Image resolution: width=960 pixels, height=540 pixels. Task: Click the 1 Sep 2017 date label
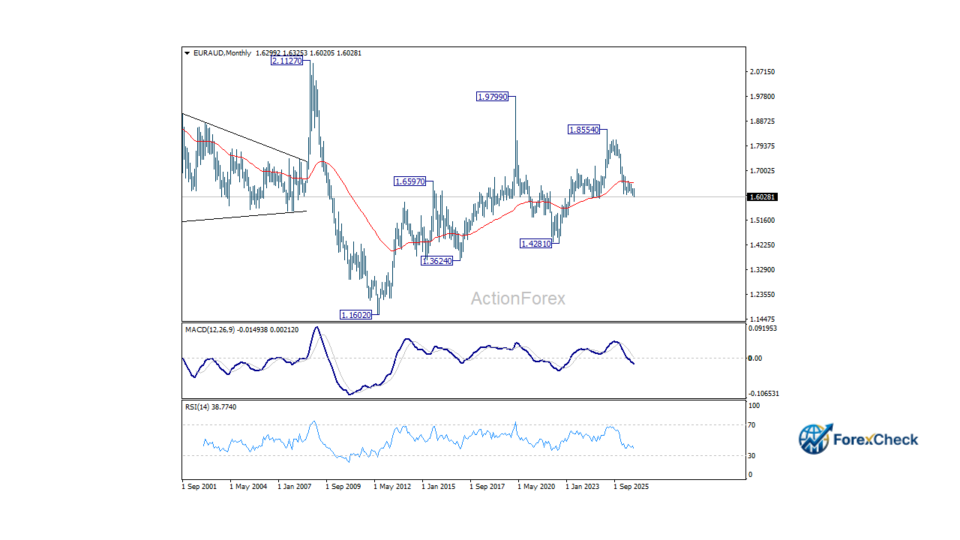pyautogui.click(x=487, y=487)
